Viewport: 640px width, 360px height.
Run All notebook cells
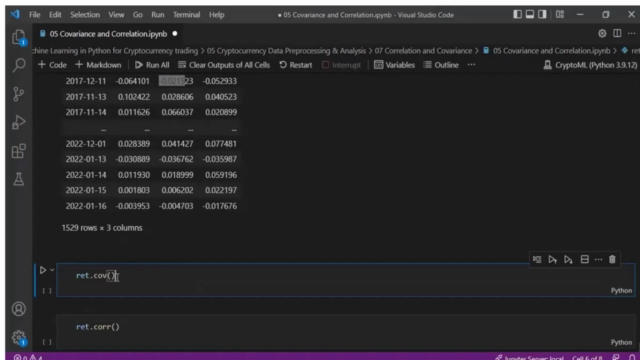click(152, 65)
